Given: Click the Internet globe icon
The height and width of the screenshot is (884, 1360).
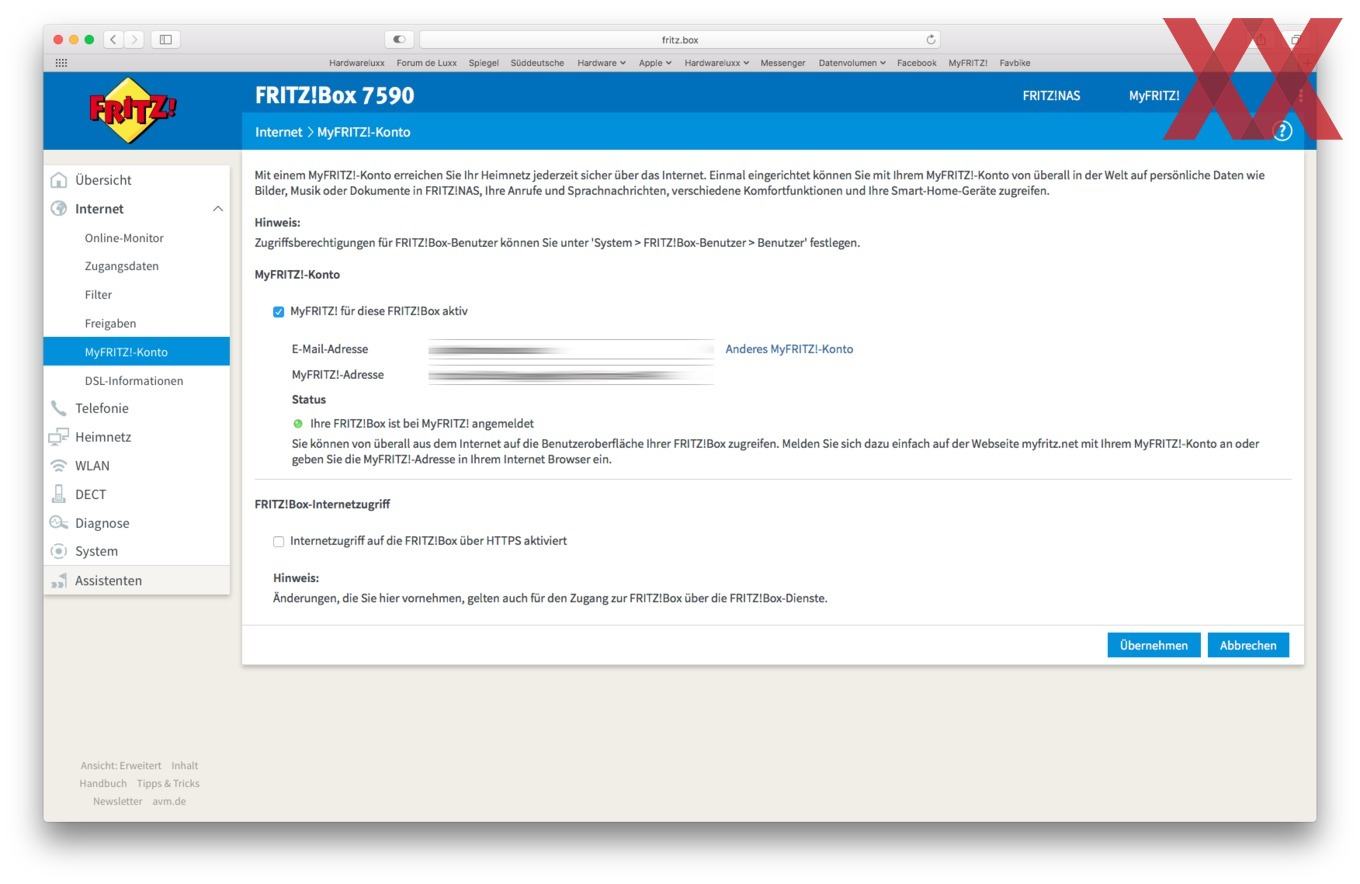Looking at the screenshot, I should [59, 209].
